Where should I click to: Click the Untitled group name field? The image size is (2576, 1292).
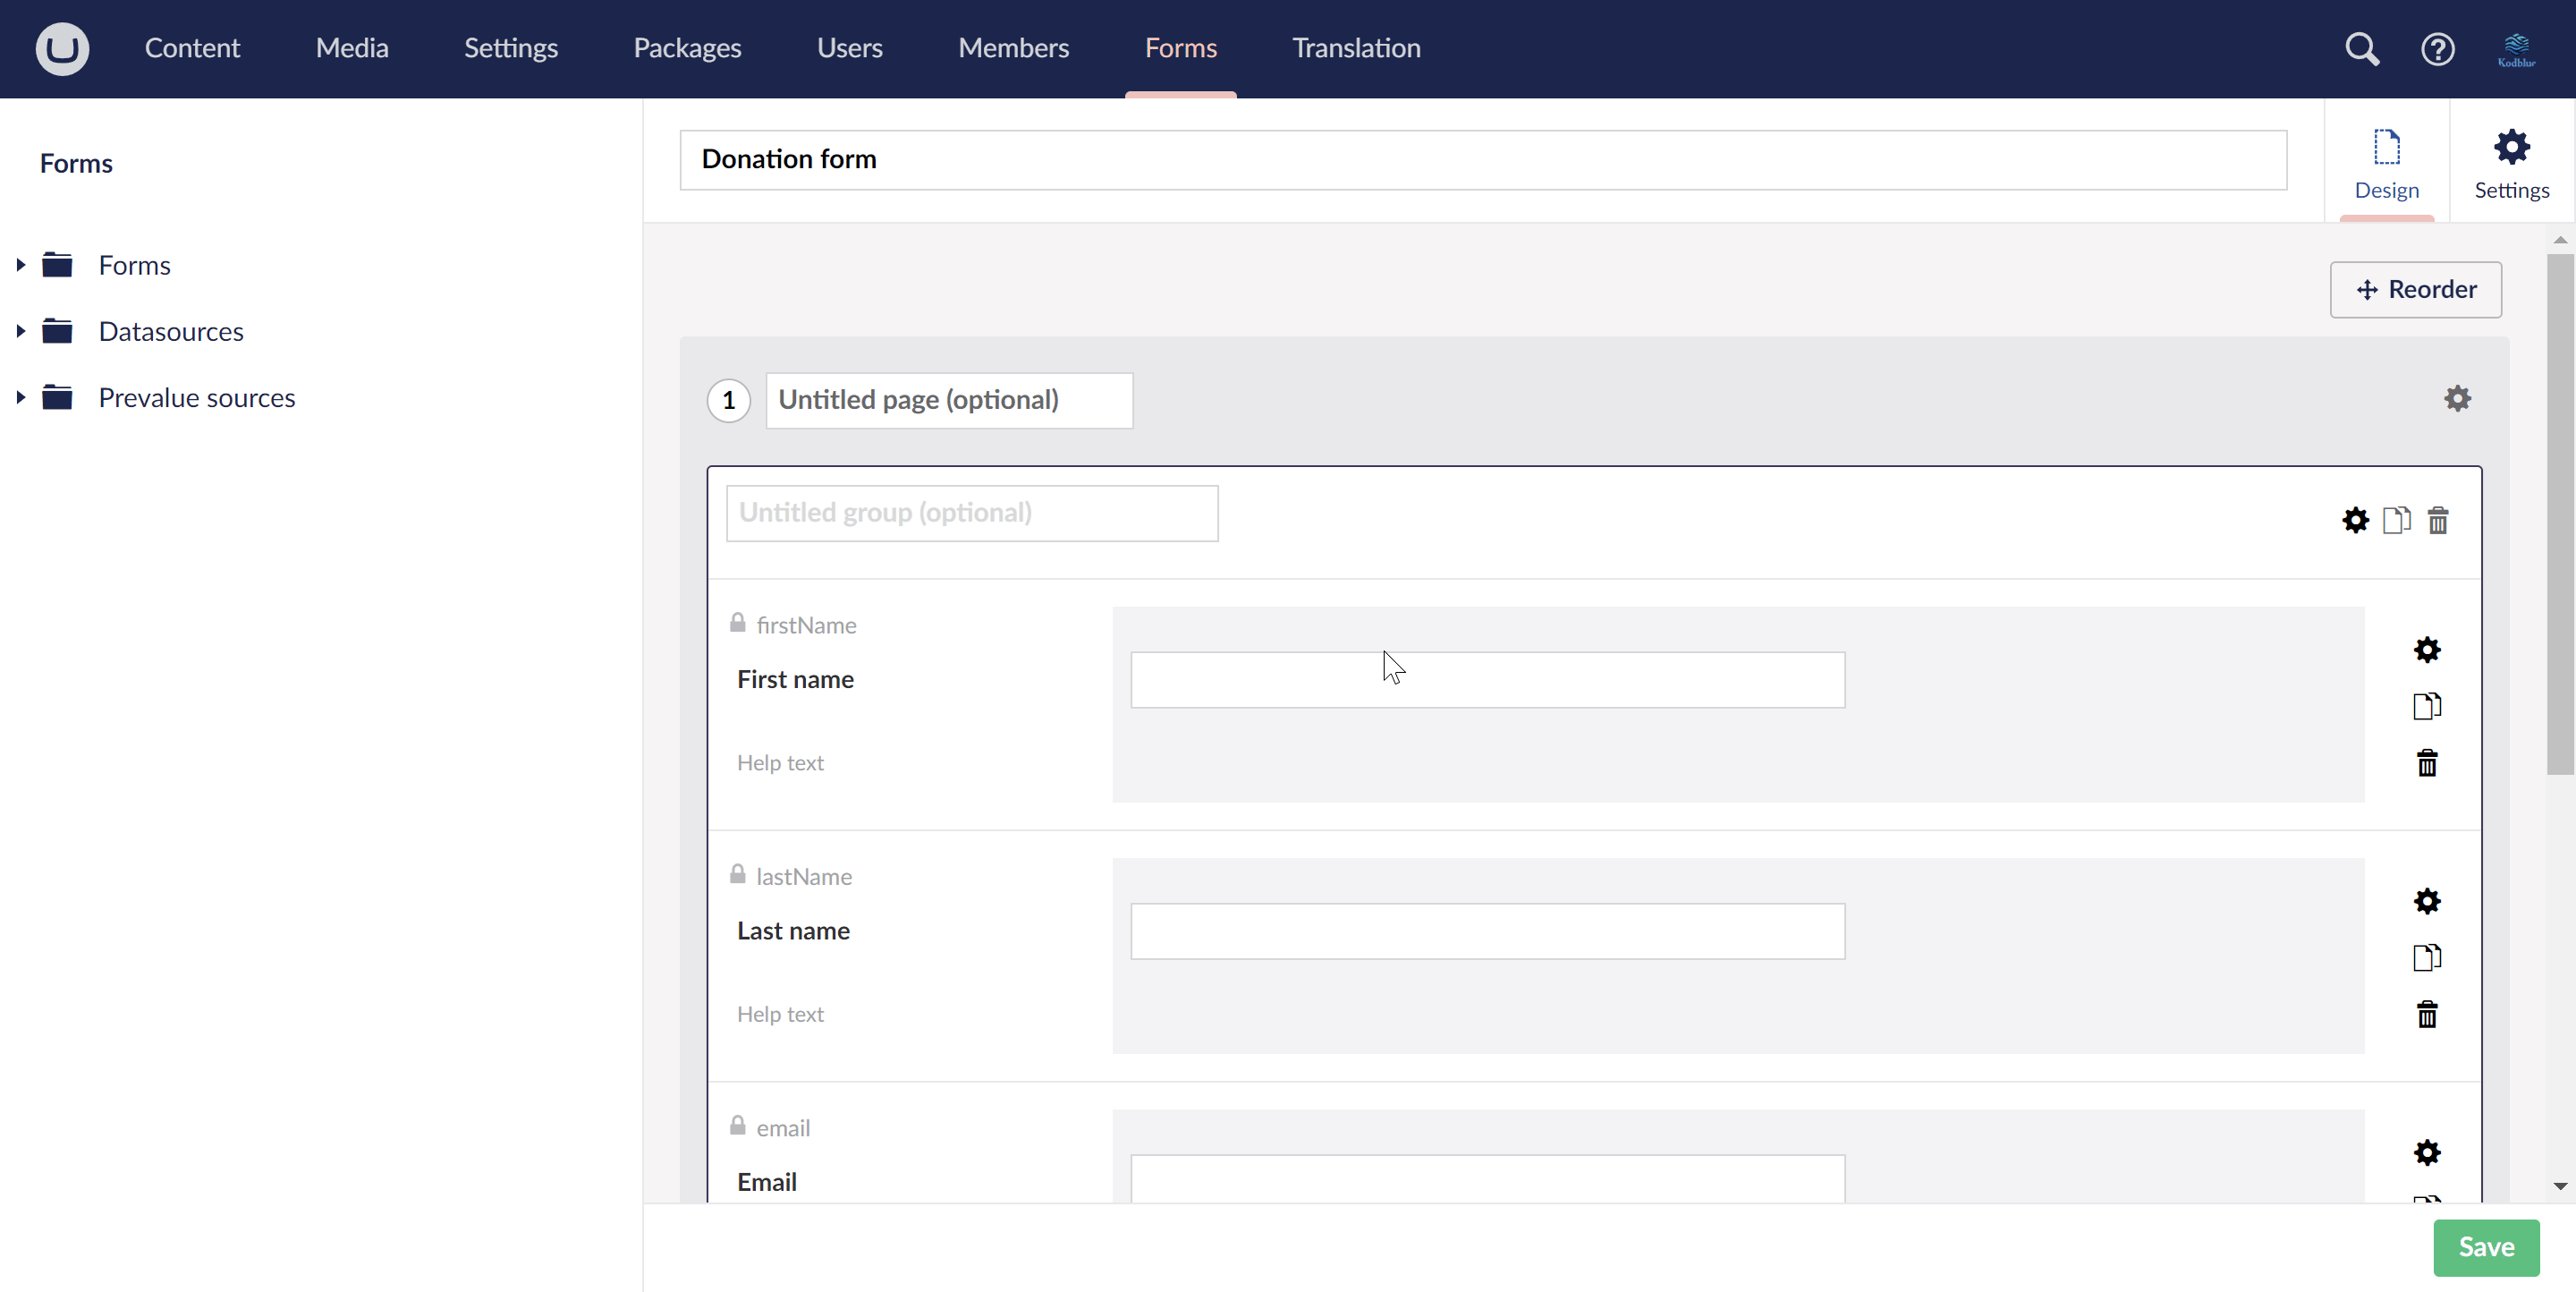(x=972, y=513)
